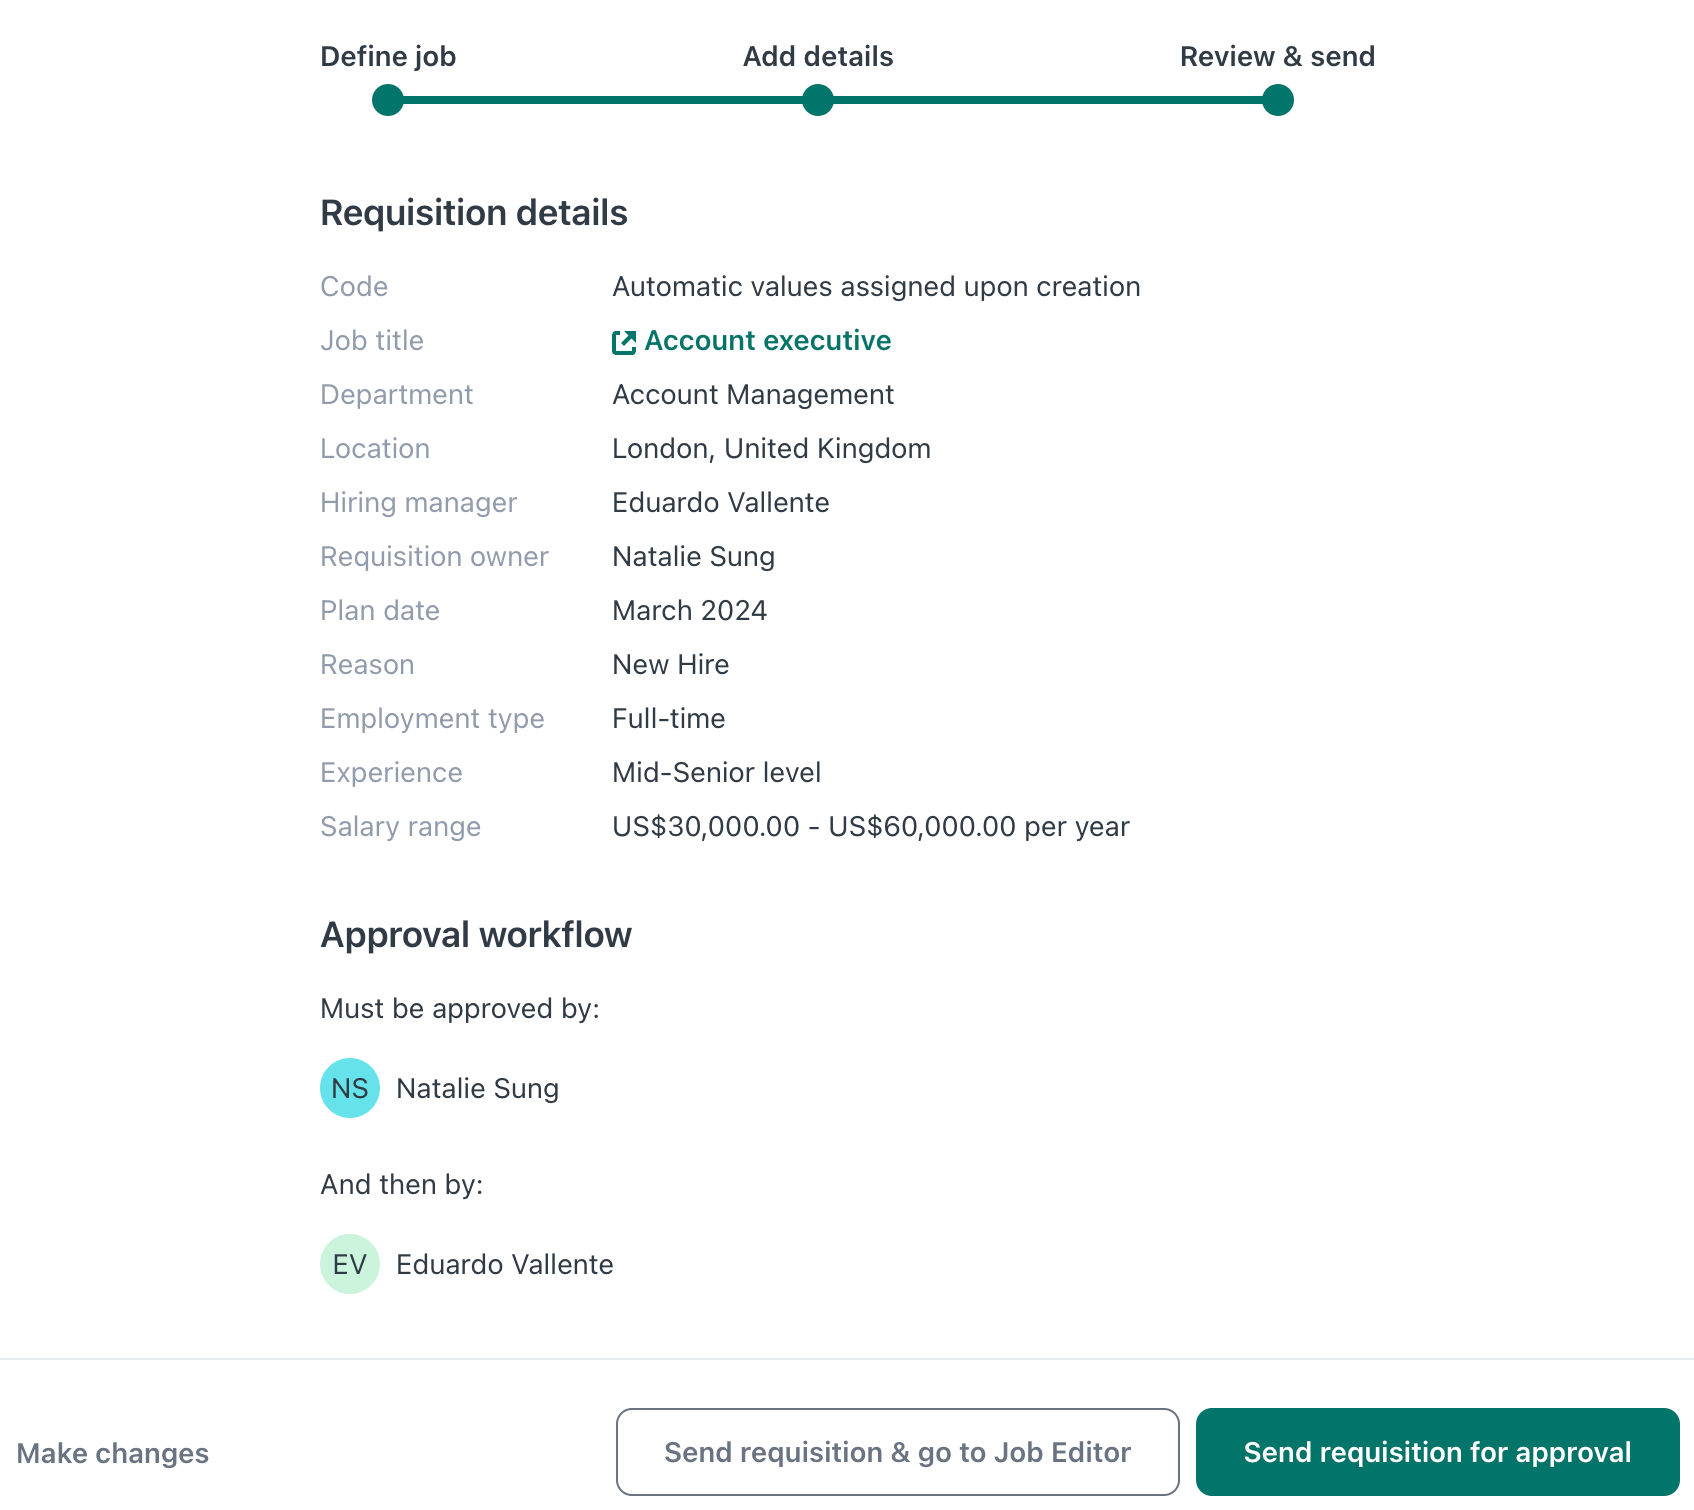Click the Department value Account Management
This screenshot has height=1510, width=1694.
click(752, 394)
